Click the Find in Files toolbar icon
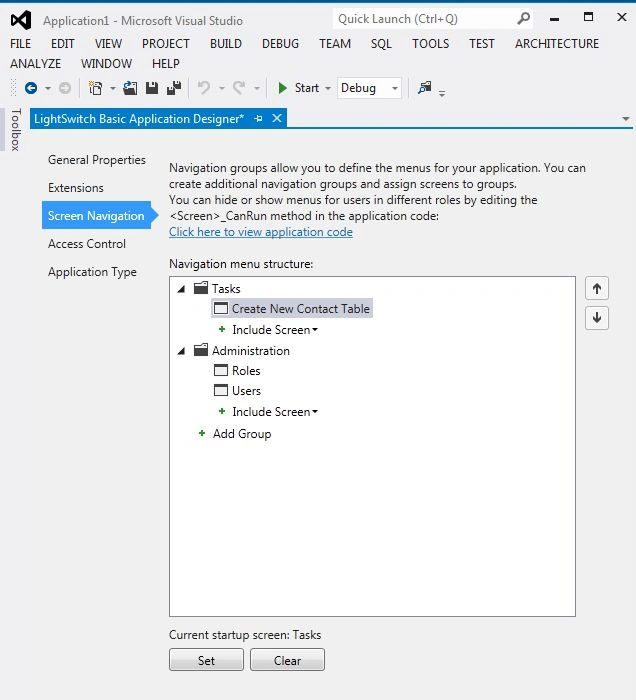The height and width of the screenshot is (700, 636). click(424, 88)
